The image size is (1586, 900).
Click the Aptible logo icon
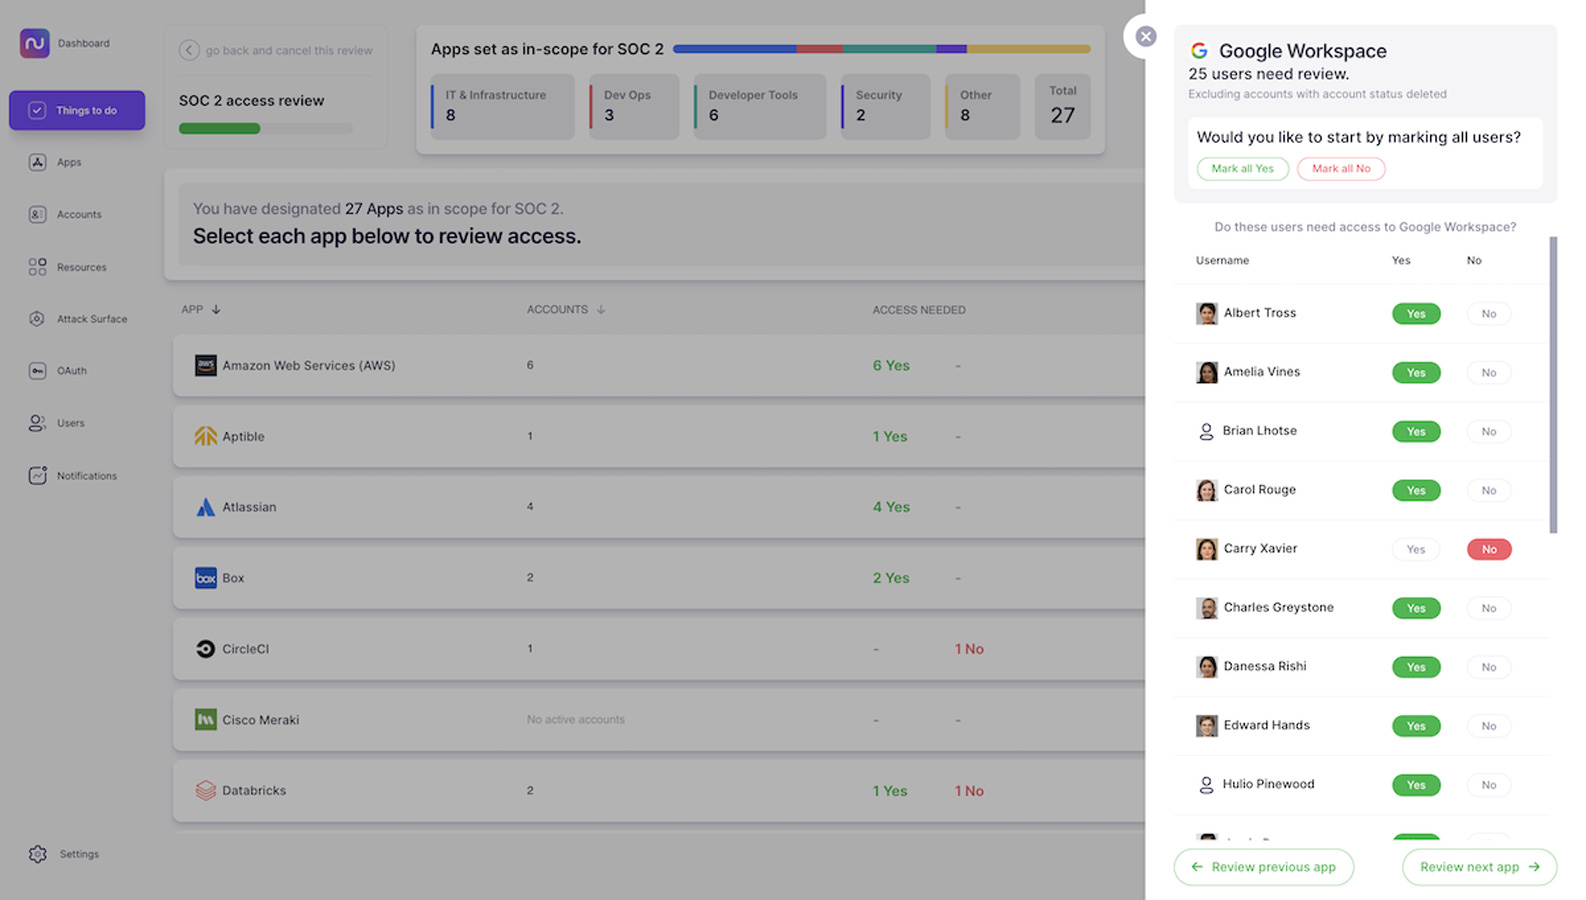(206, 436)
